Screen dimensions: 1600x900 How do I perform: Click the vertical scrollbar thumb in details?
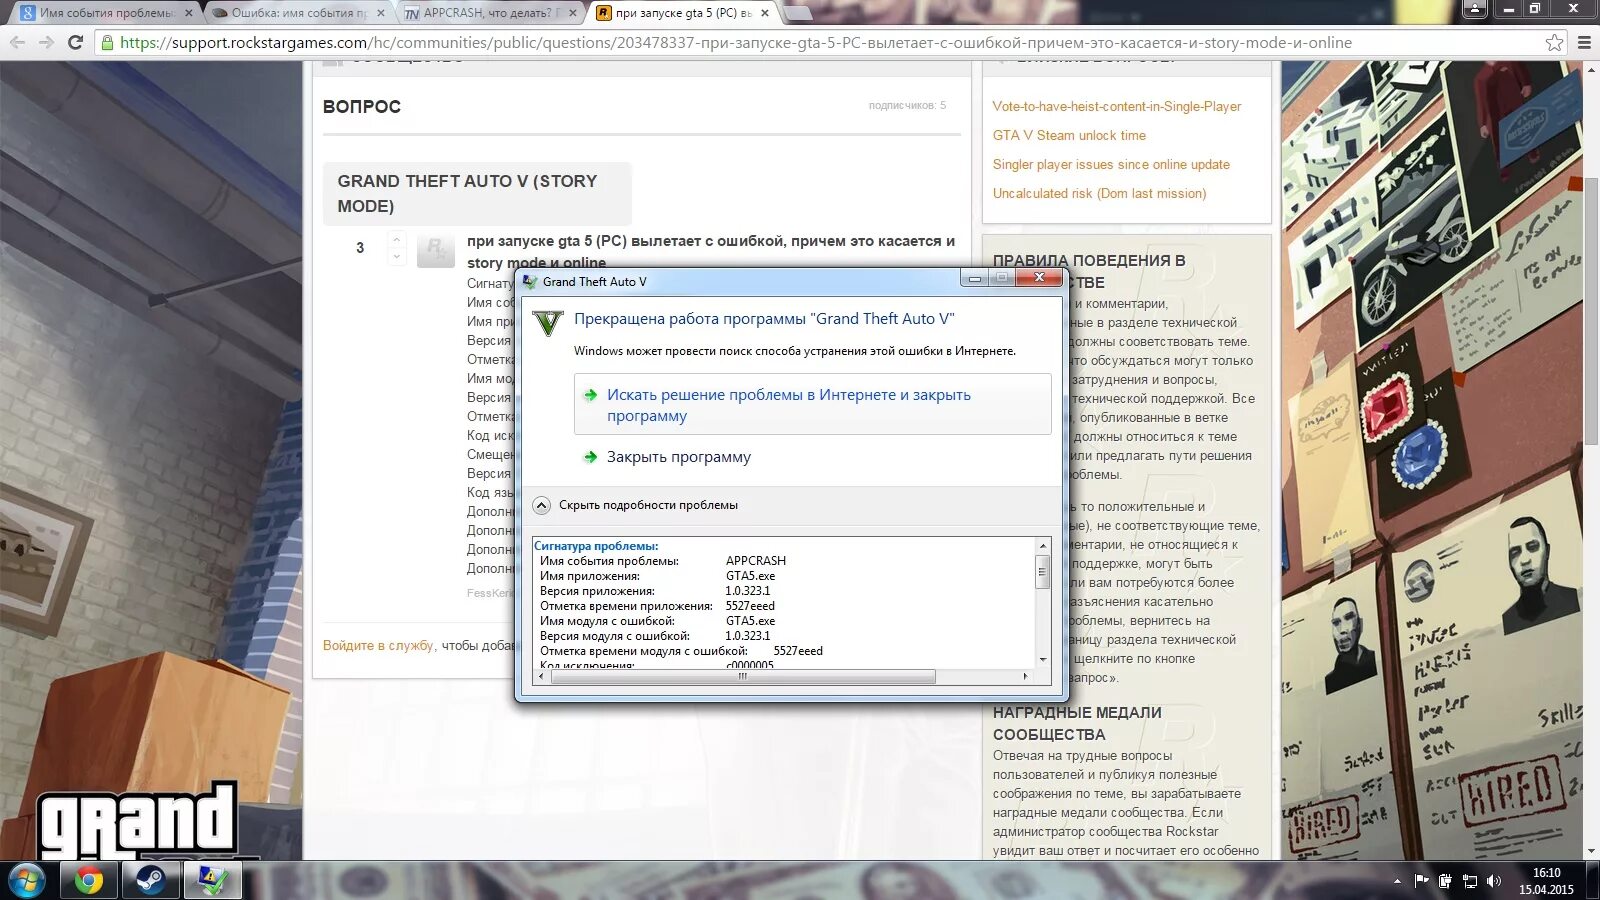point(1042,573)
